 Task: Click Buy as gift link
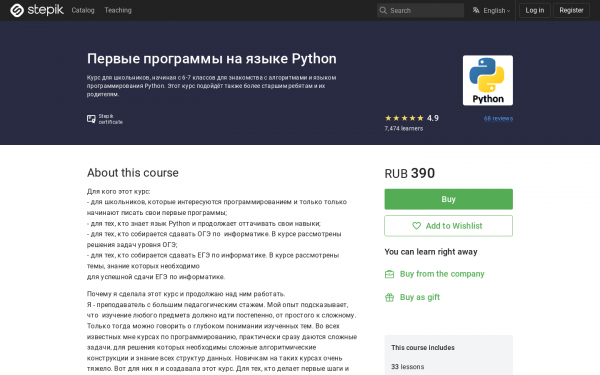pyautogui.click(x=420, y=297)
